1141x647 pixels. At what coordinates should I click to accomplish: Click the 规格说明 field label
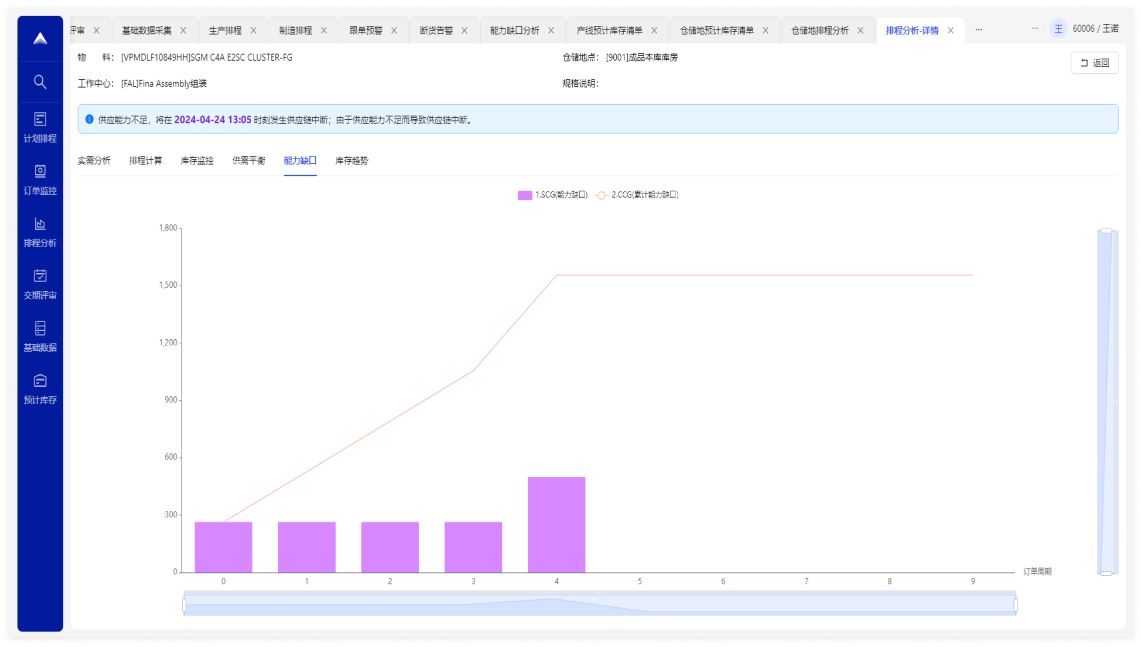pos(580,84)
